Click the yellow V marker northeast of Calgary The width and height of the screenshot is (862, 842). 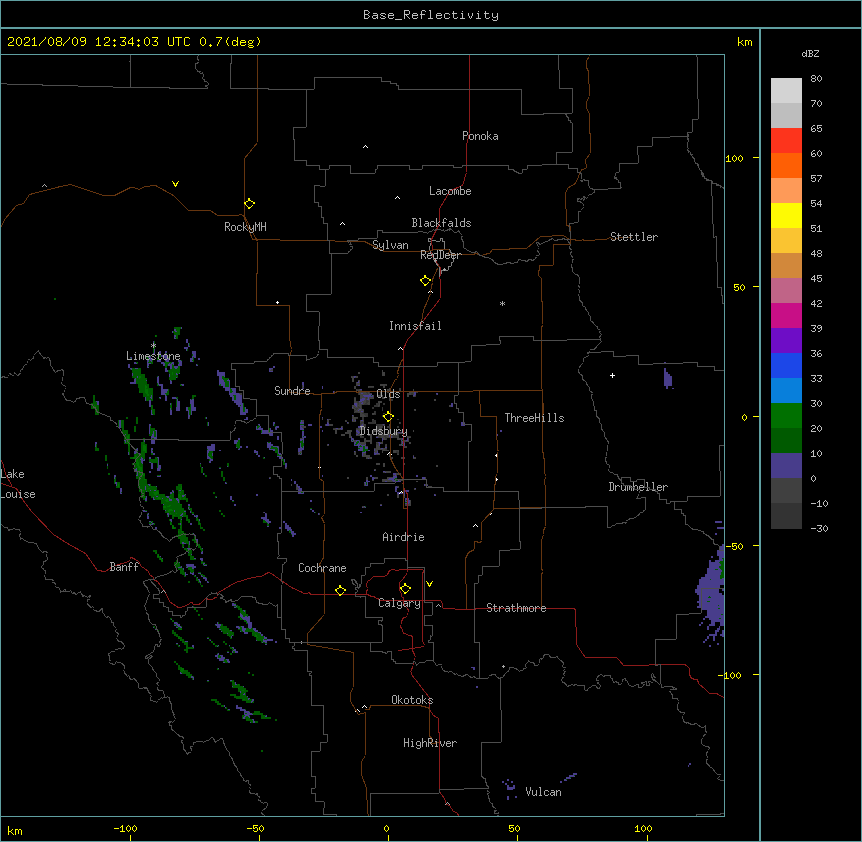(x=429, y=584)
